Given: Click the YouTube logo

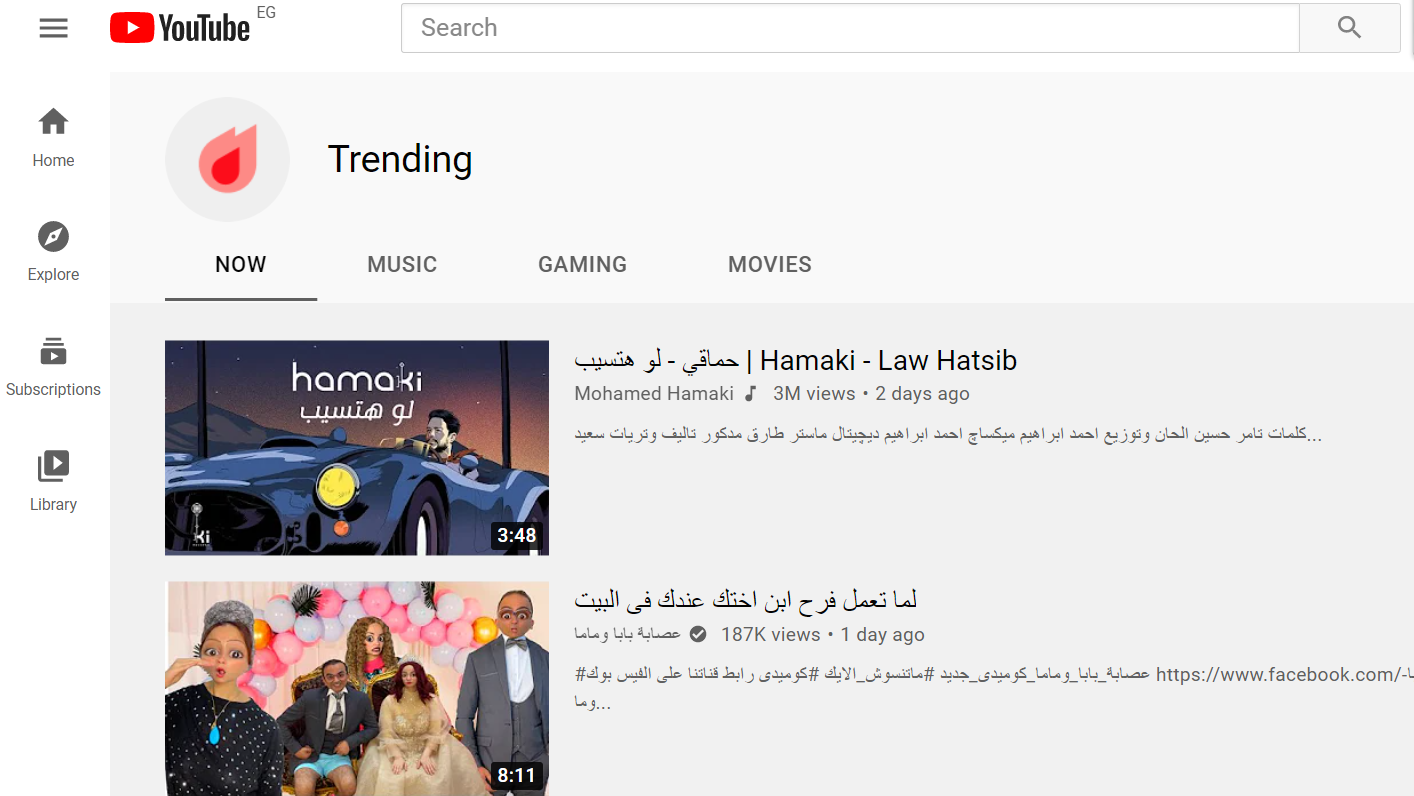Looking at the screenshot, I should [180, 28].
